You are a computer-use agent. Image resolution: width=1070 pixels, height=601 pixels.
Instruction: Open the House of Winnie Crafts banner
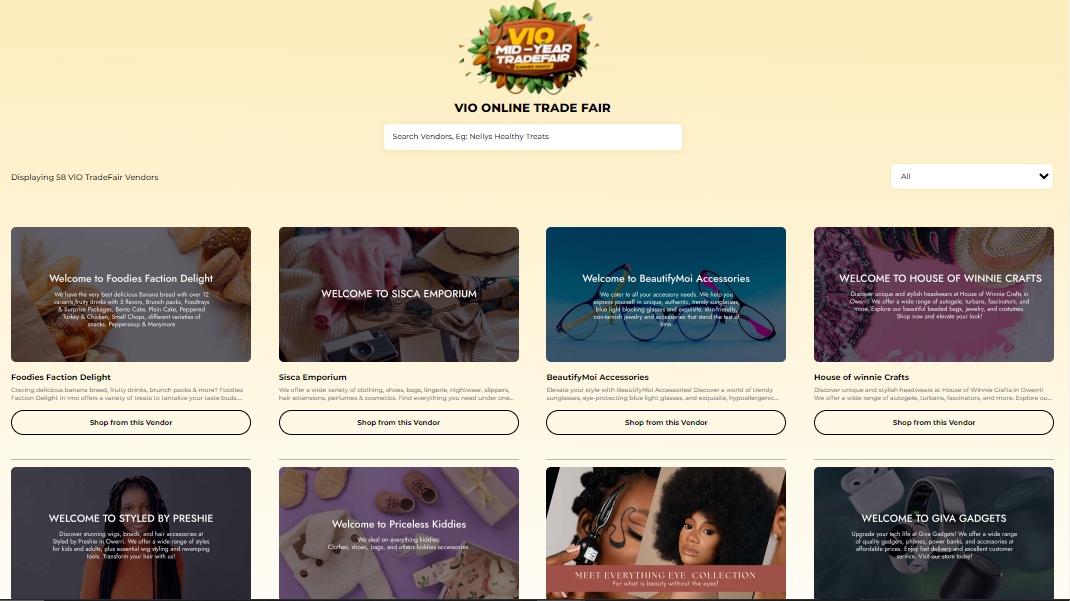934,294
